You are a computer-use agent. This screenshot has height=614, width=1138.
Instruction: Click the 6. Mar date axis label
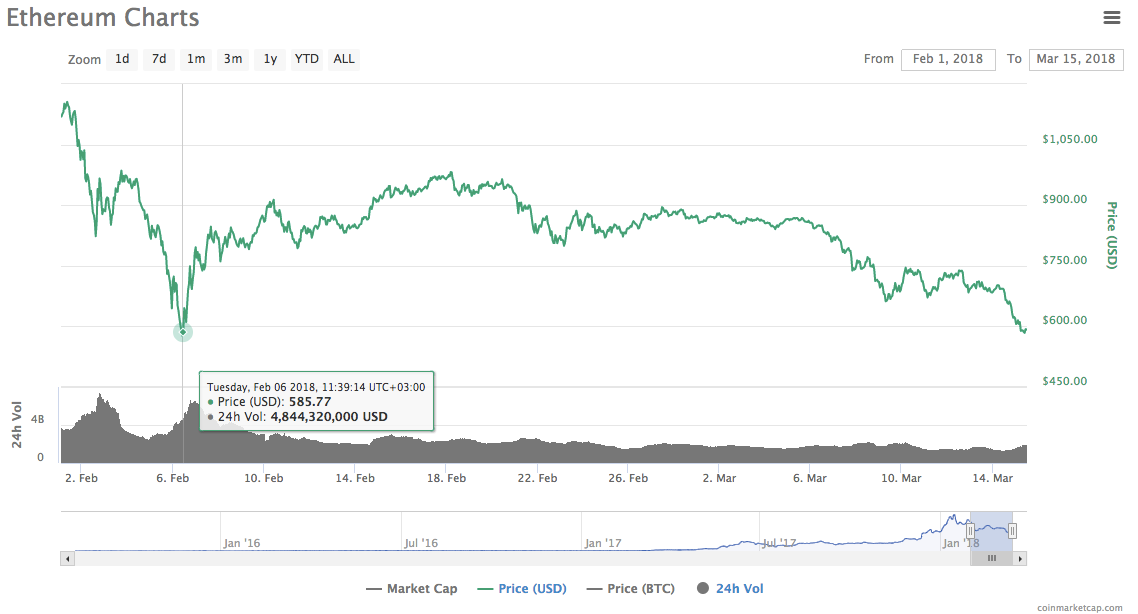coord(810,478)
